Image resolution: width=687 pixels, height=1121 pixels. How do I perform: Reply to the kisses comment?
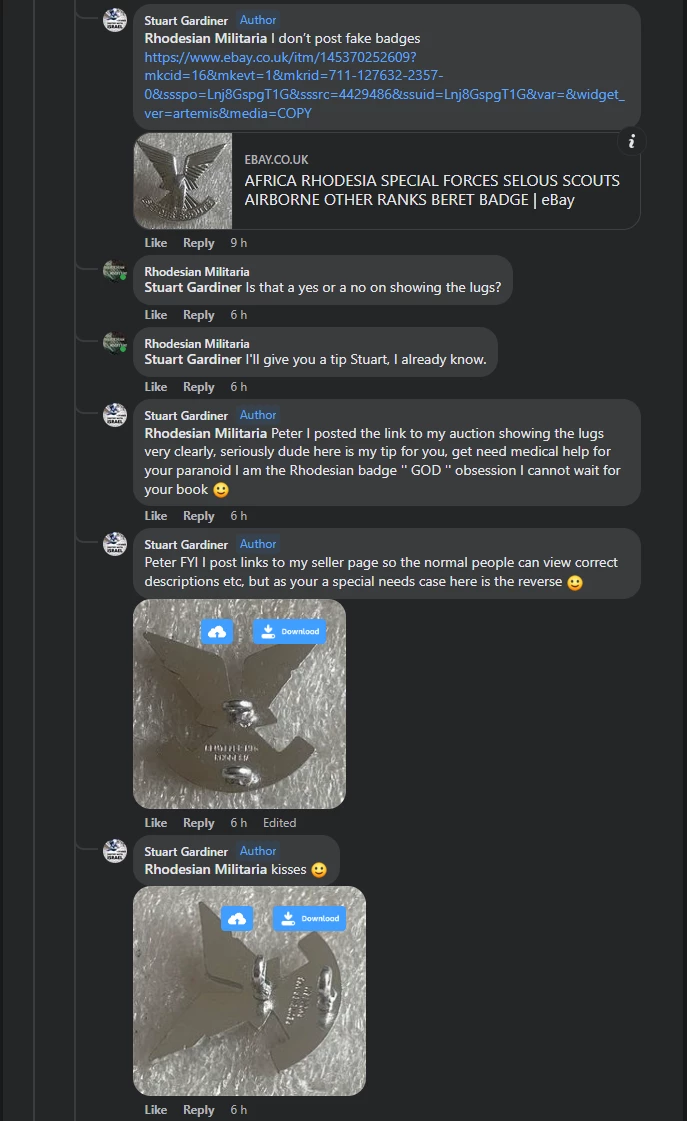(199, 1110)
